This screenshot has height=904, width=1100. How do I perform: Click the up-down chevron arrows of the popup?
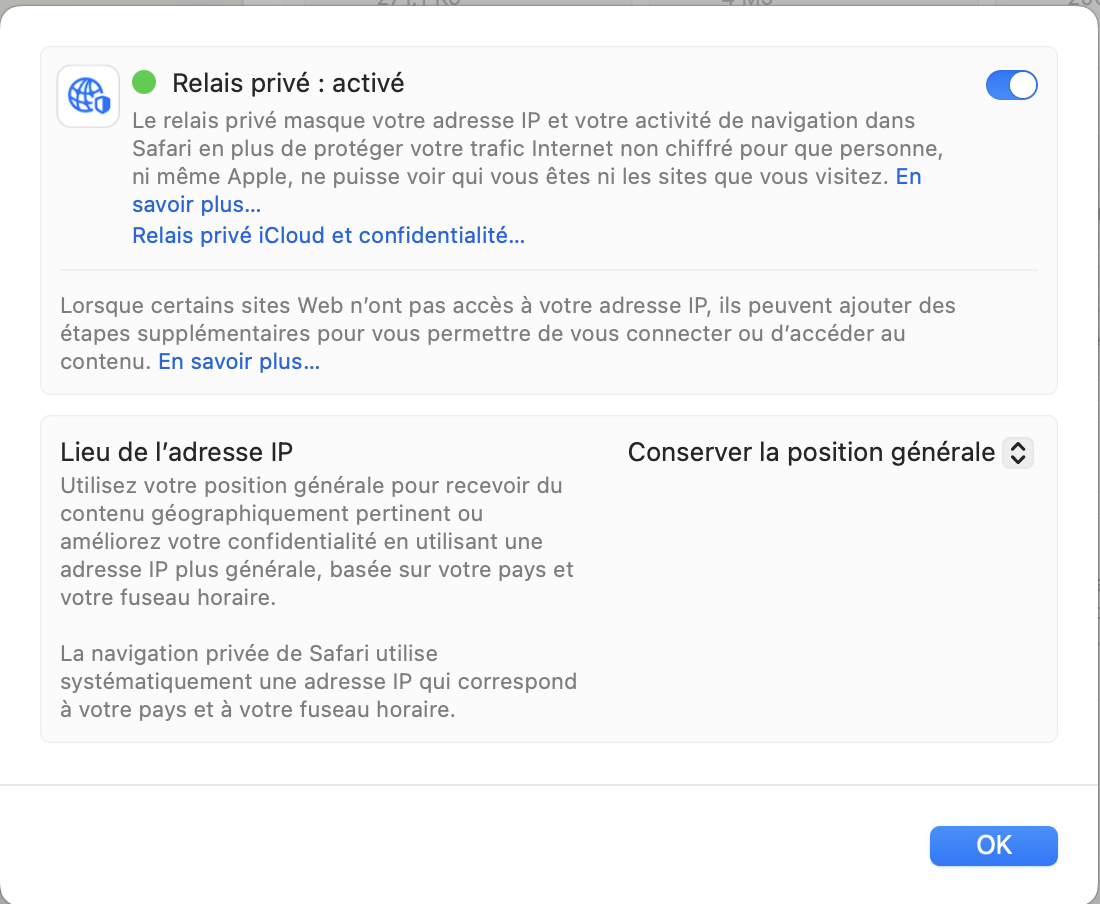pos(1018,452)
